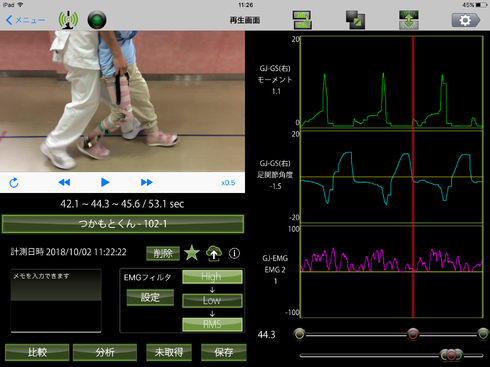
Task: Tap the video preview frame
Action: tap(122, 101)
